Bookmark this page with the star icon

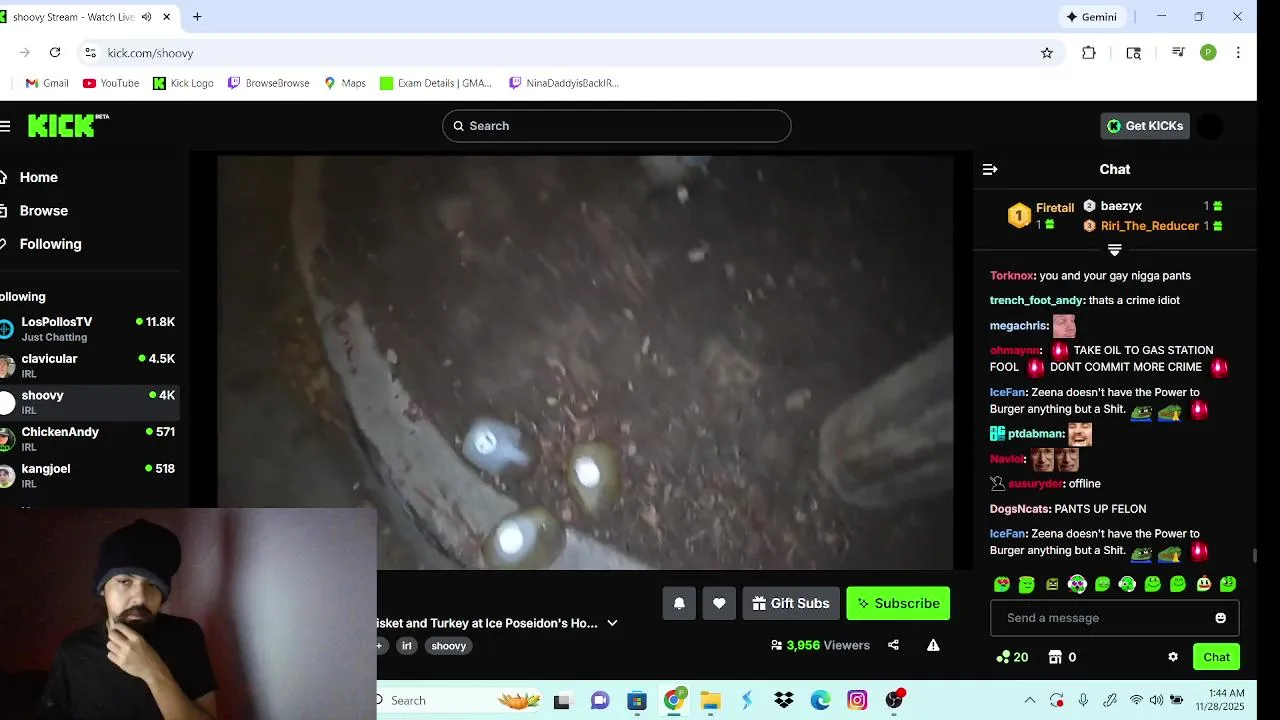point(1047,53)
